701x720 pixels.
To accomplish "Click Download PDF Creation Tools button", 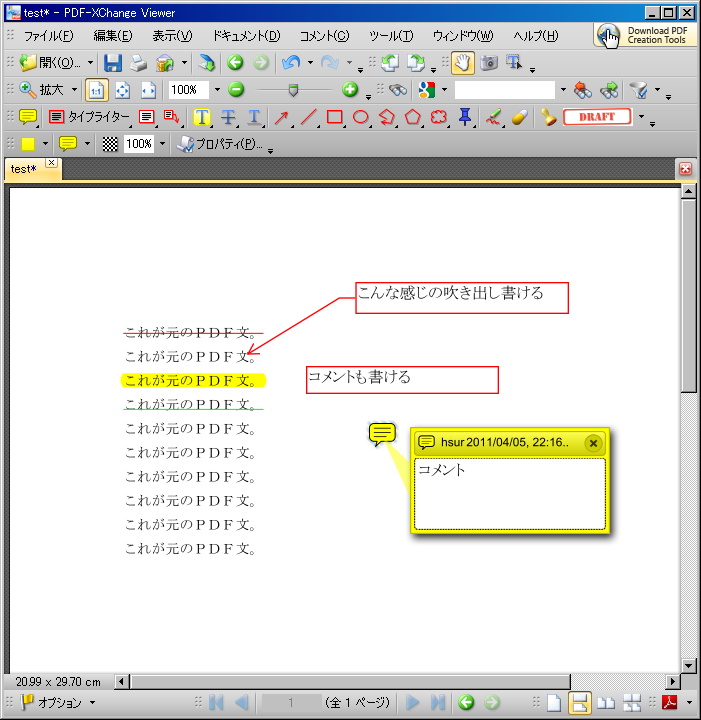I will pos(645,35).
